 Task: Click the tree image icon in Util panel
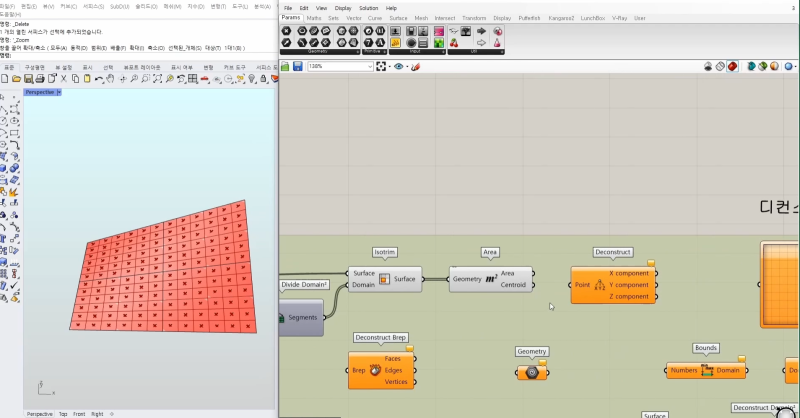[466, 31]
